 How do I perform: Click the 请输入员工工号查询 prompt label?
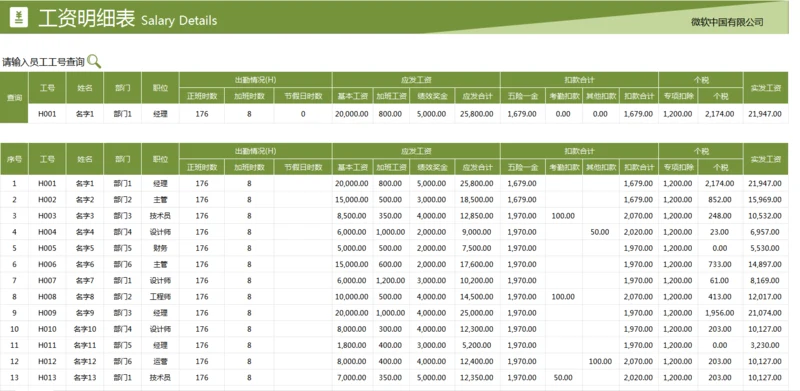click(43, 62)
